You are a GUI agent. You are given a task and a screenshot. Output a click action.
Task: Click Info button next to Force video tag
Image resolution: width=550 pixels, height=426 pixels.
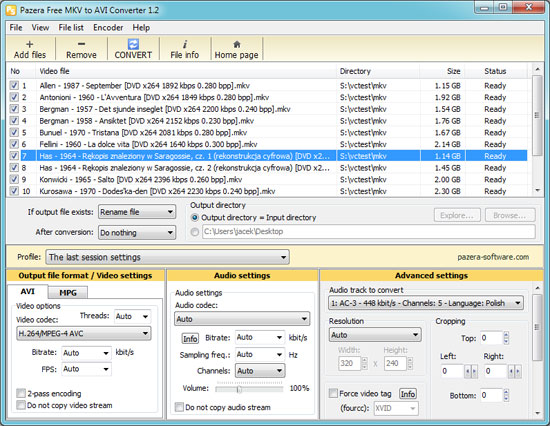point(408,394)
